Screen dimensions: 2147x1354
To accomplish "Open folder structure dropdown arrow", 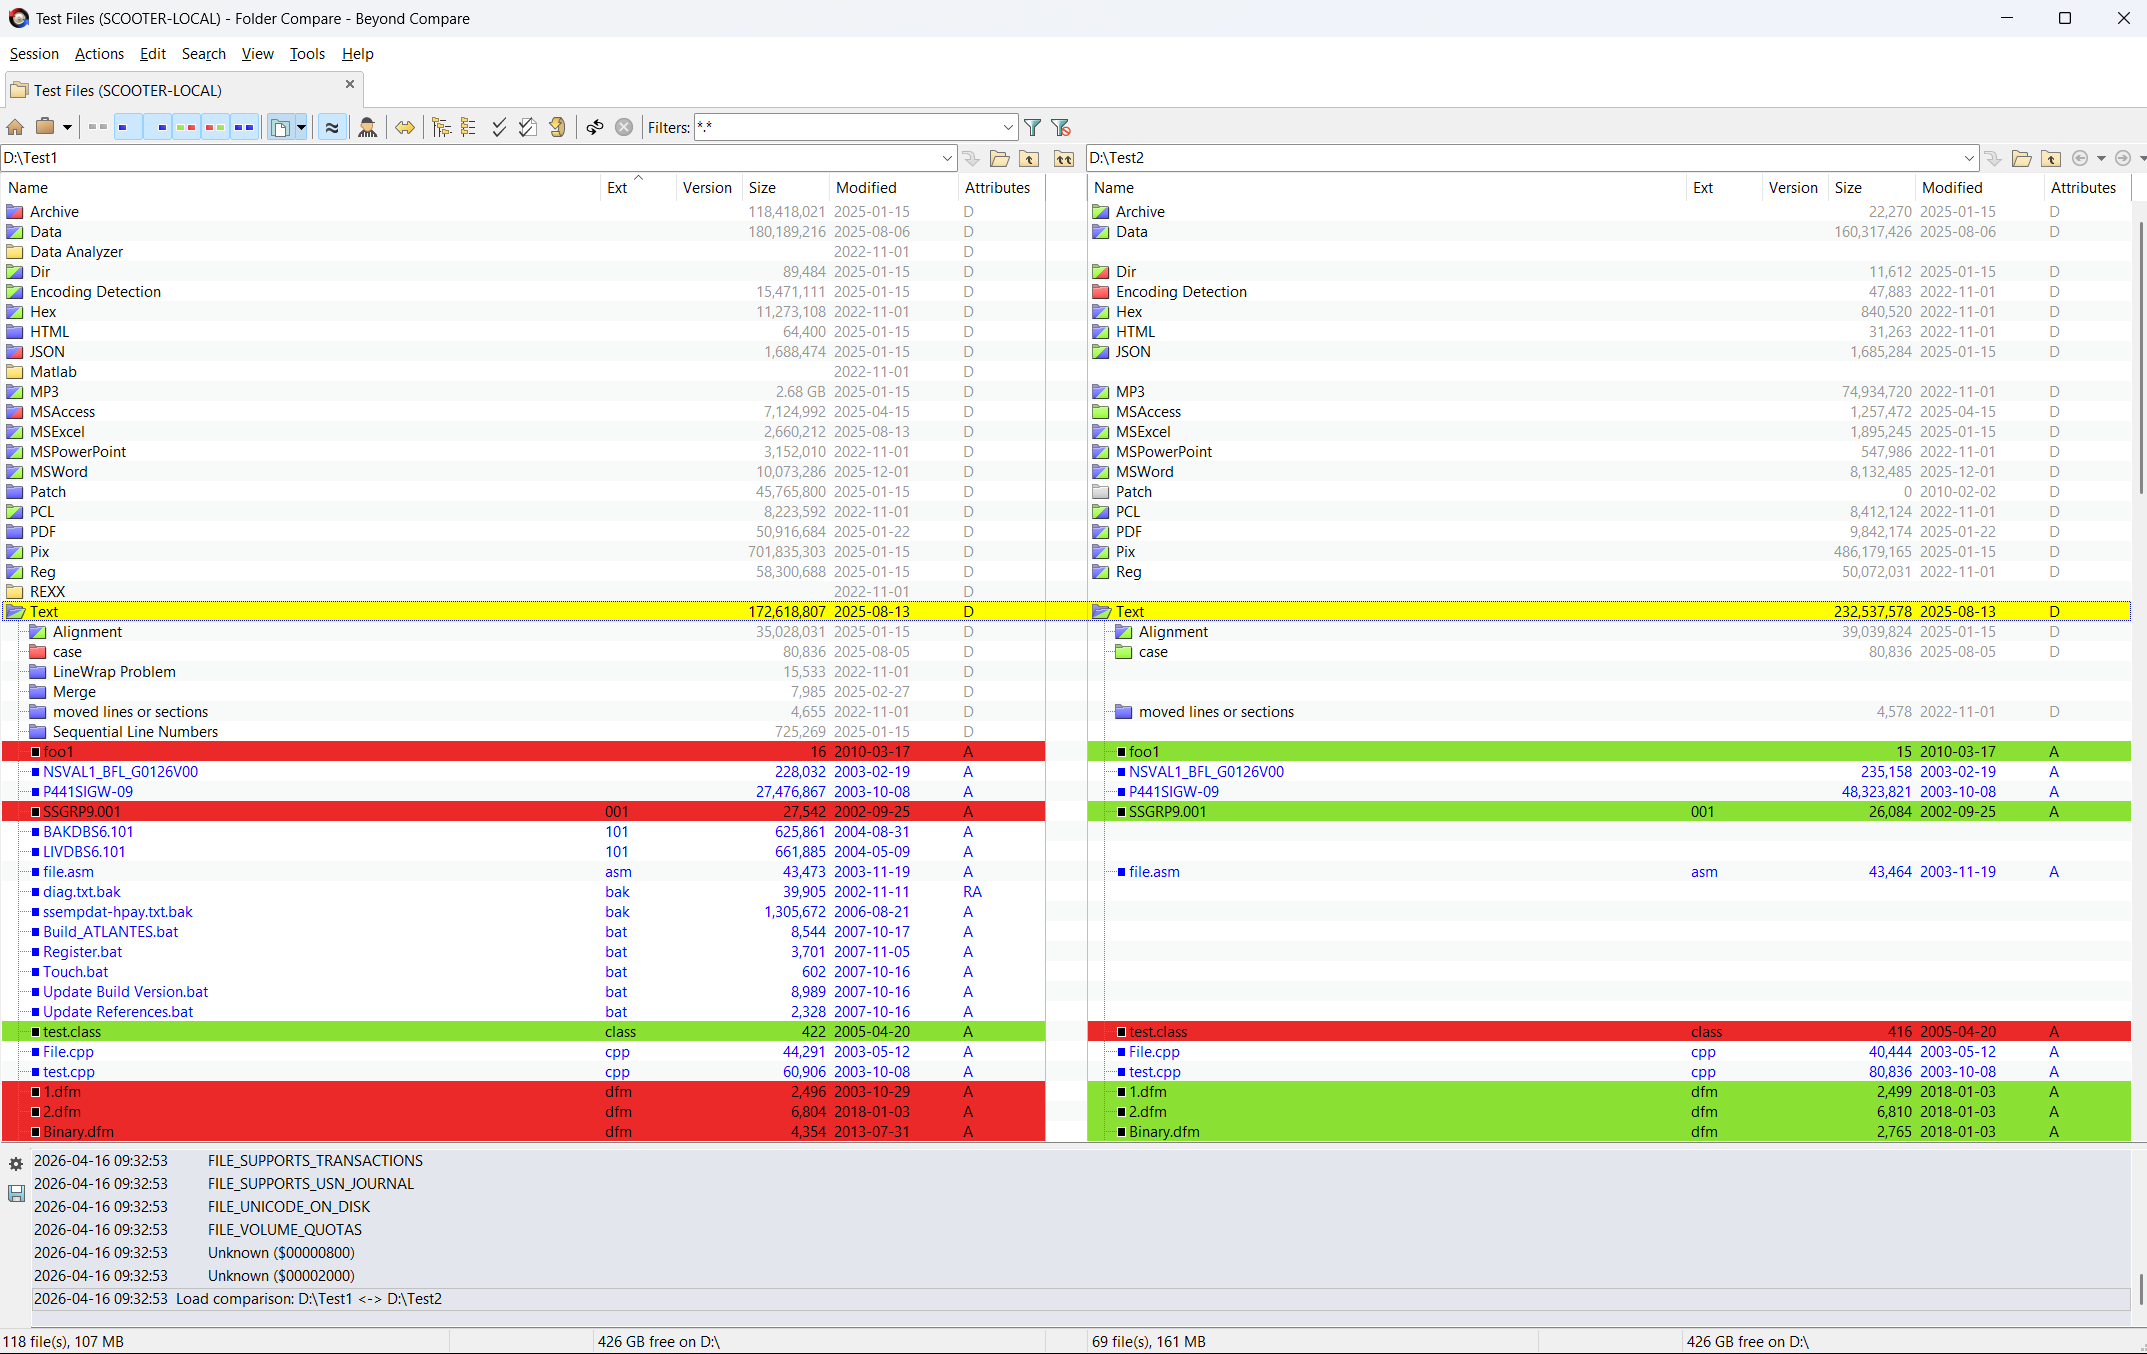I will [301, 127].
